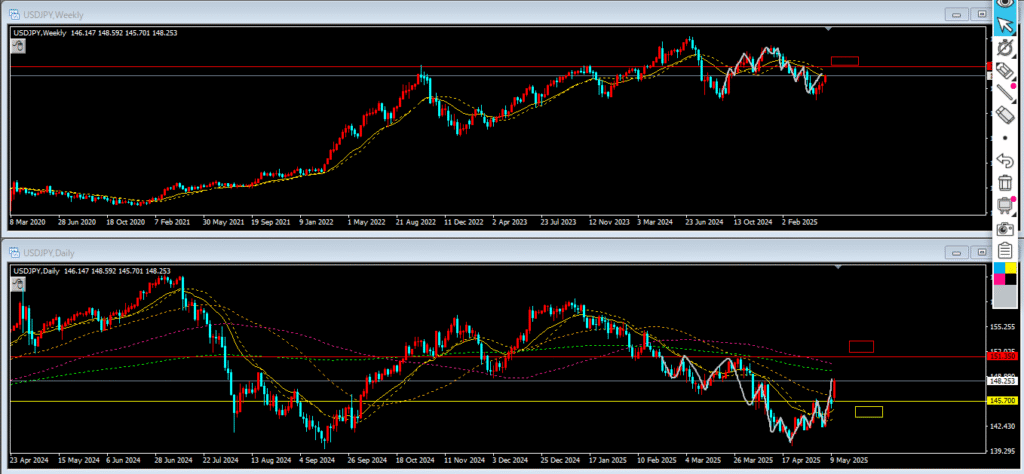
Task: Click the trash bin clear icon
Action: (x=1007, y=183)
